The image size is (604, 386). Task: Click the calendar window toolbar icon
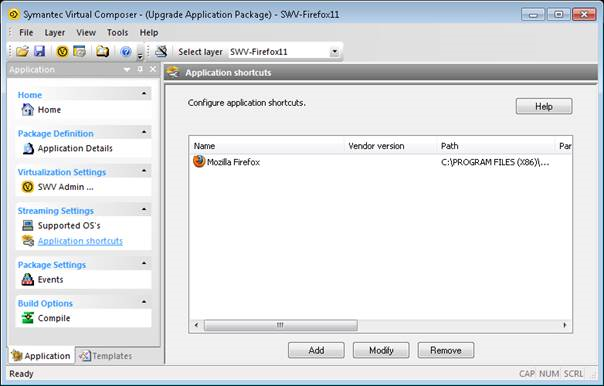tap(80, 51)
